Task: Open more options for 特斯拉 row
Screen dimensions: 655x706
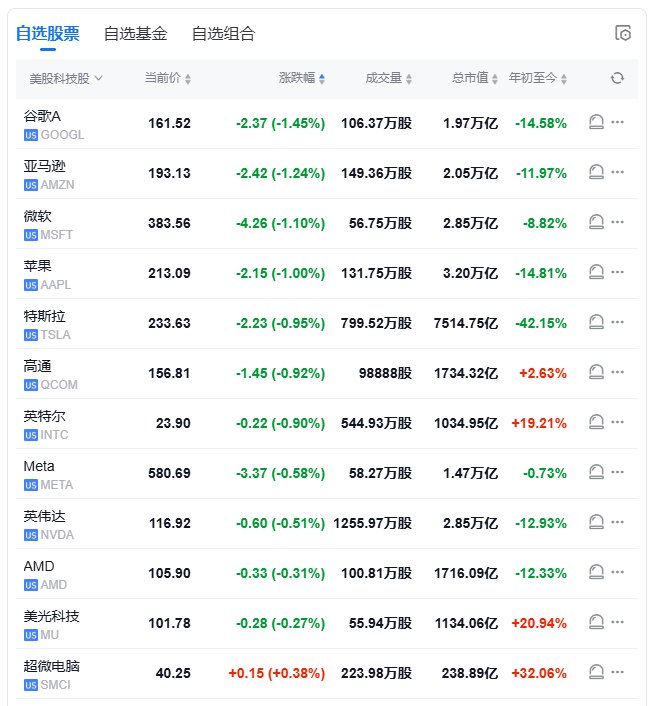Action: pos(618,322)
